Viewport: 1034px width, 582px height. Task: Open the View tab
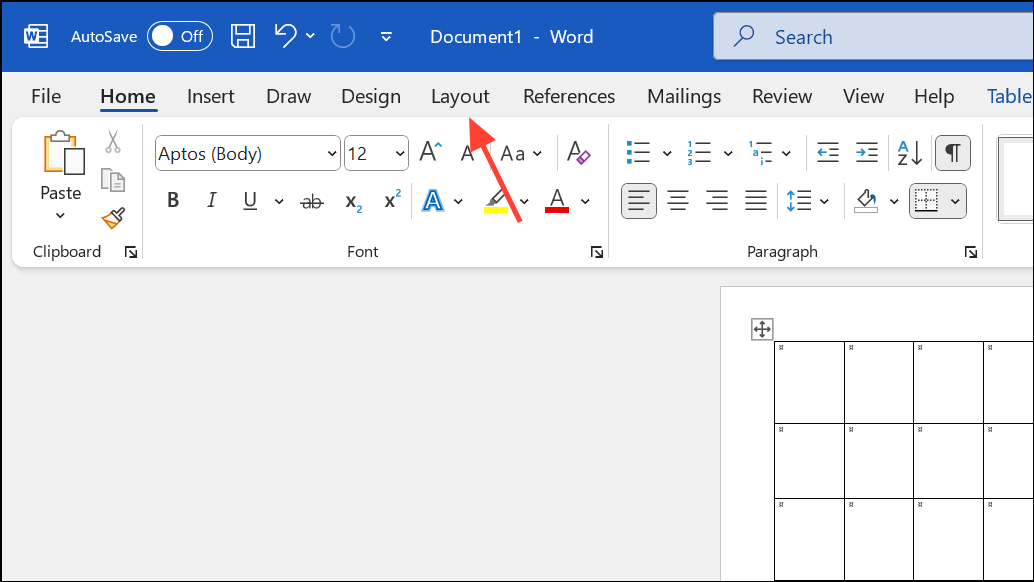[863, 96]
